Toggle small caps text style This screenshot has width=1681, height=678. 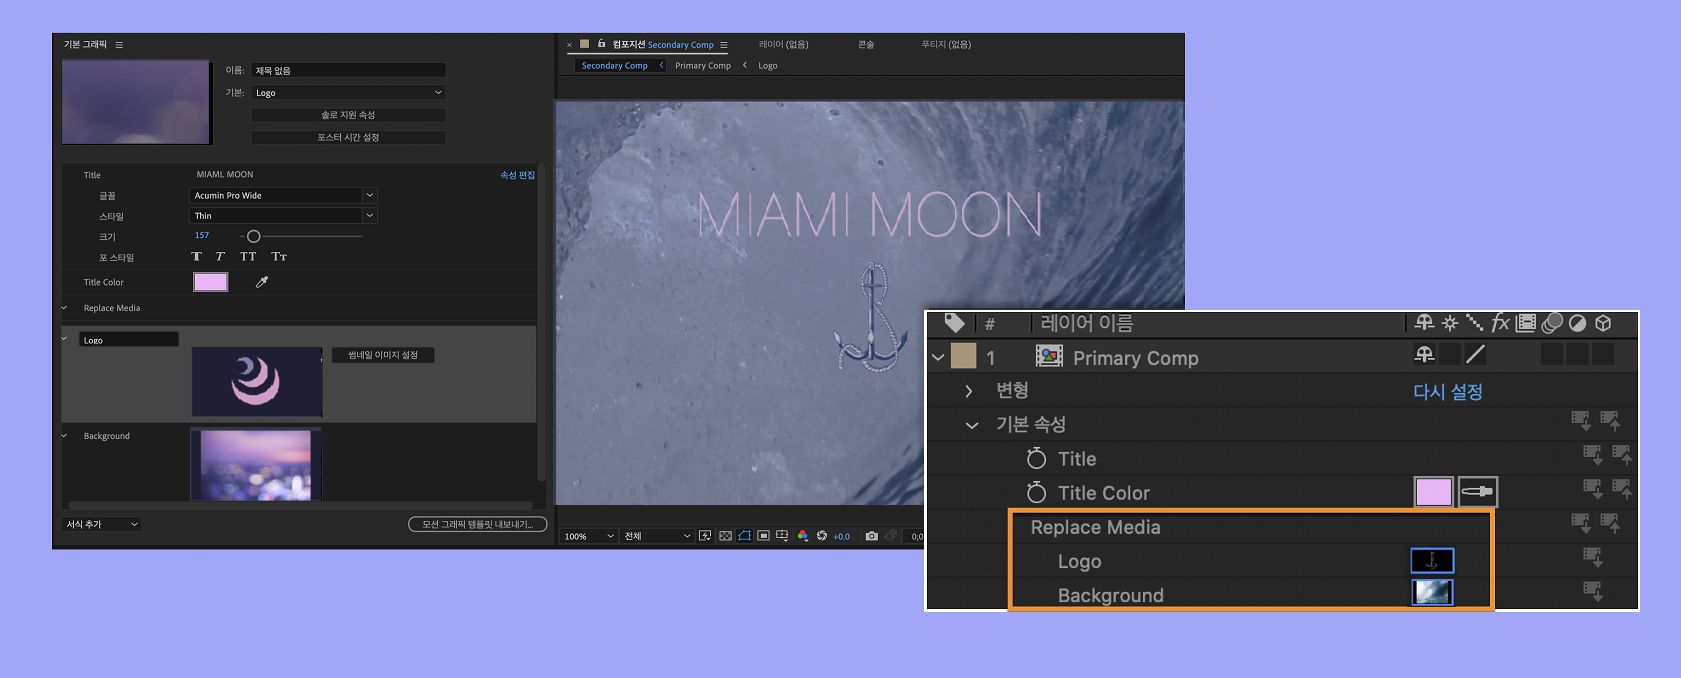point(279,257)
